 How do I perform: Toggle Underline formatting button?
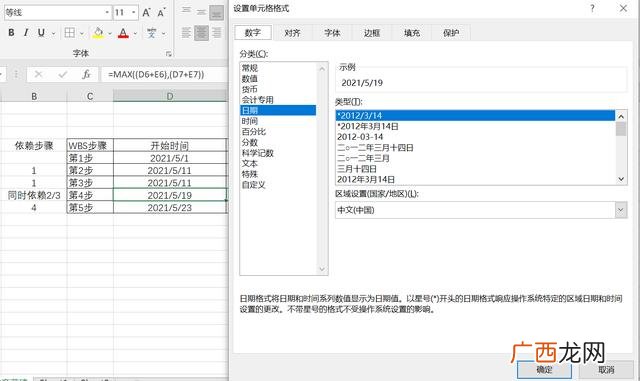pyautogui.click(x=41, y=33)
